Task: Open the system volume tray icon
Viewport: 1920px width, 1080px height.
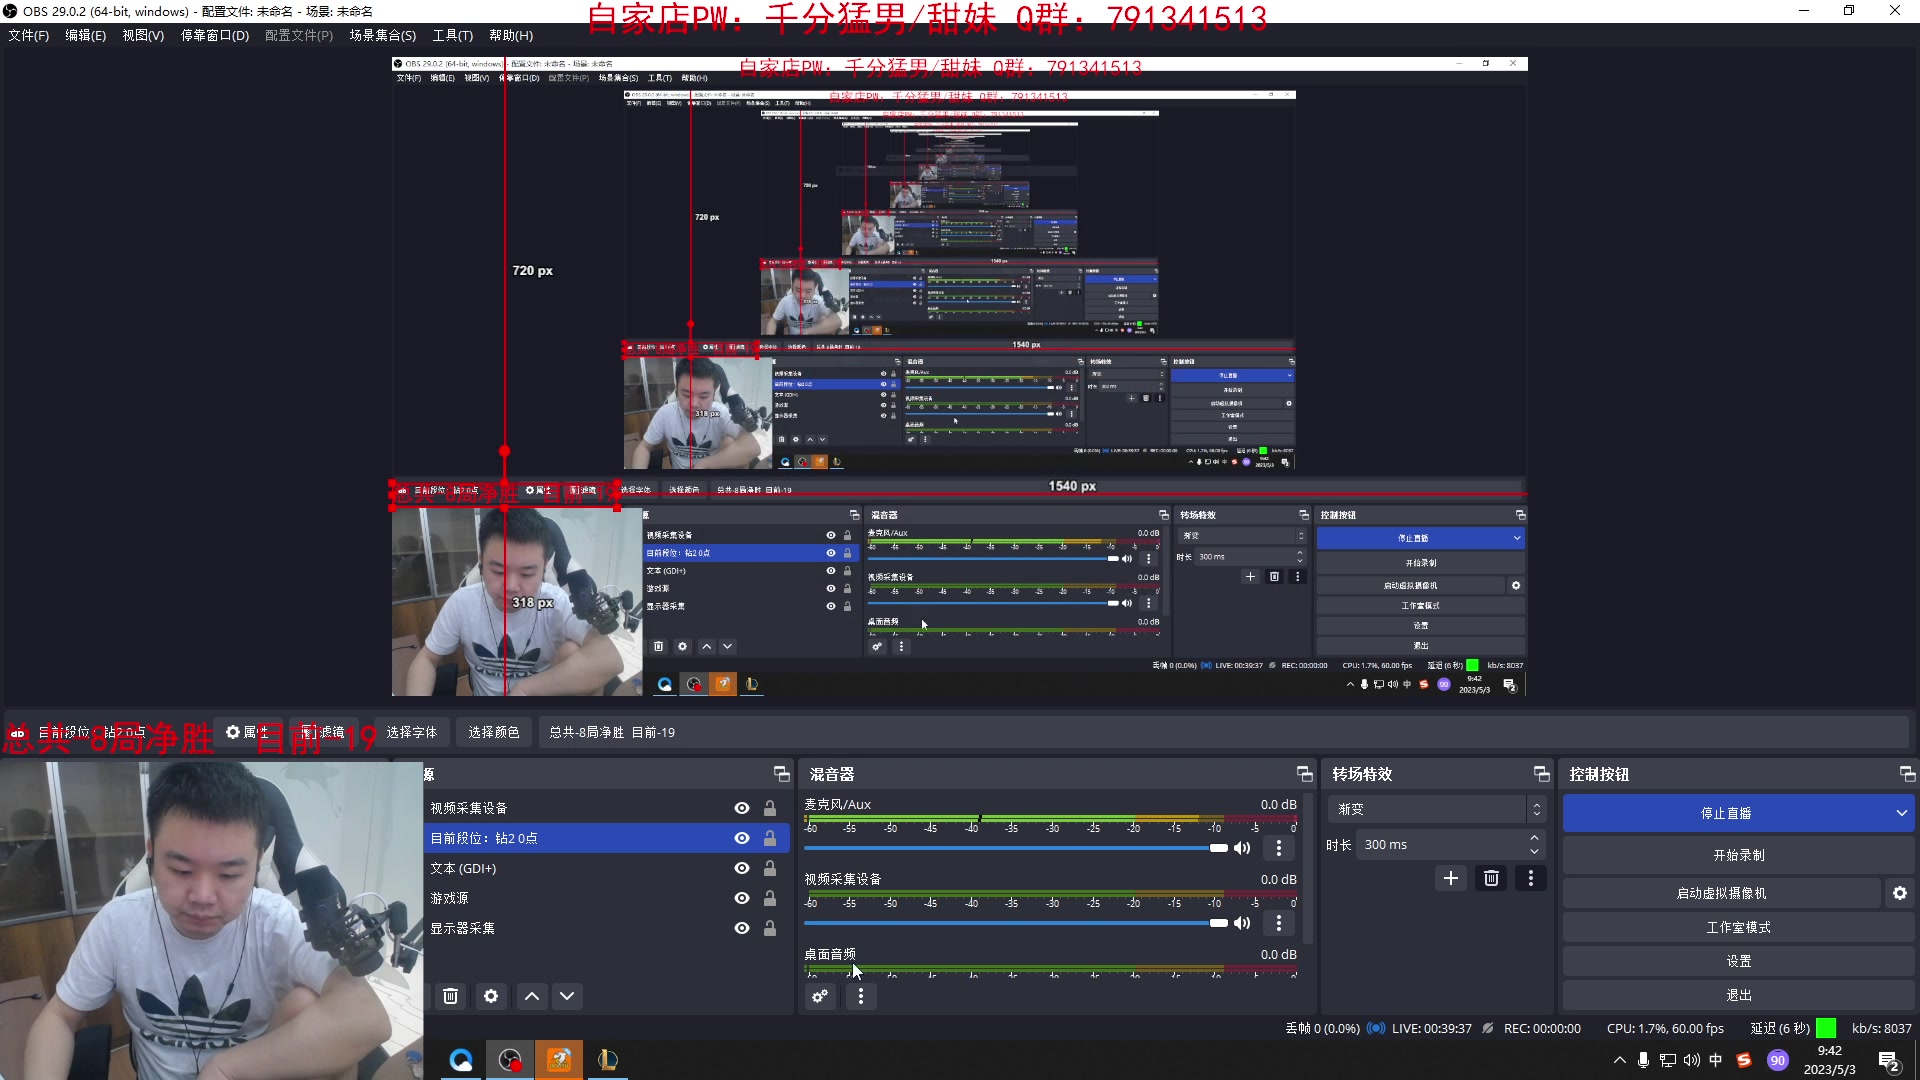Action: [1692, 1060]
